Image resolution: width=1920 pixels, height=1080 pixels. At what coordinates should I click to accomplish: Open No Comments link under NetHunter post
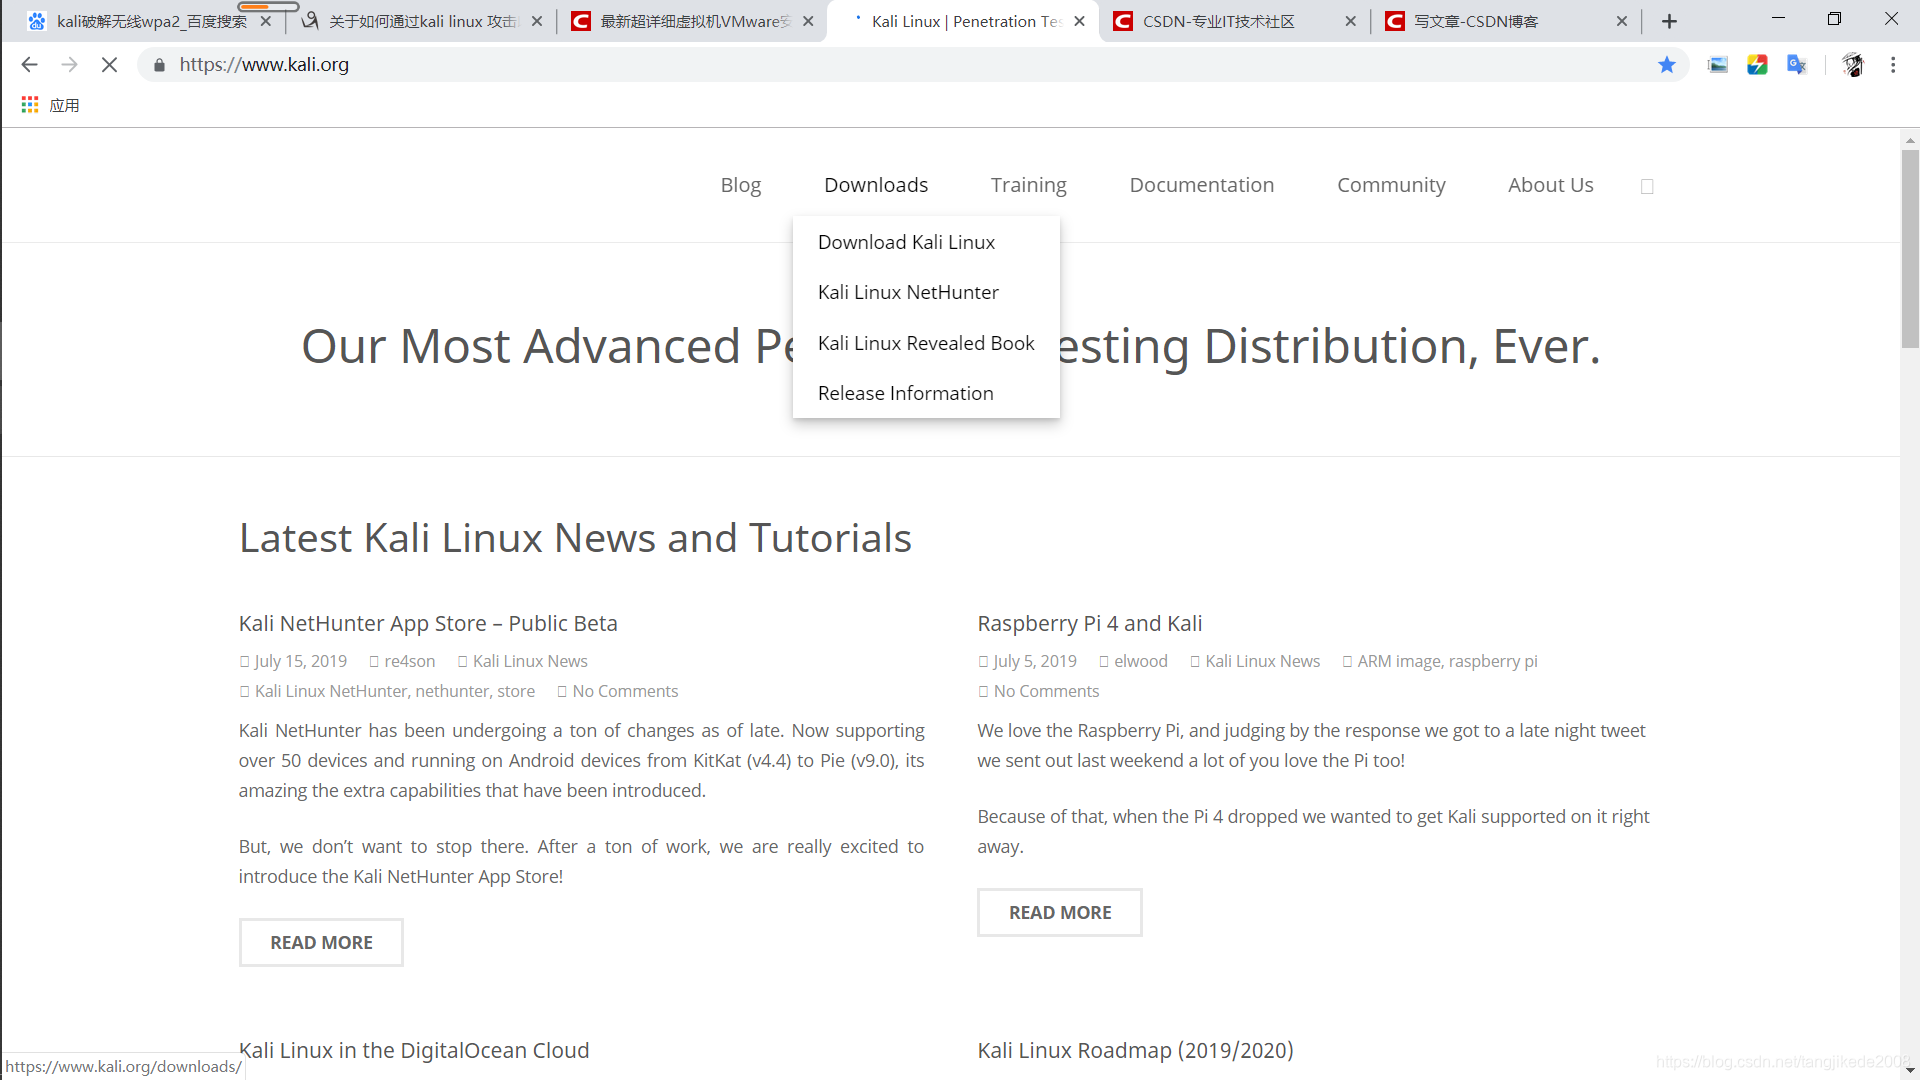point(625,691)
